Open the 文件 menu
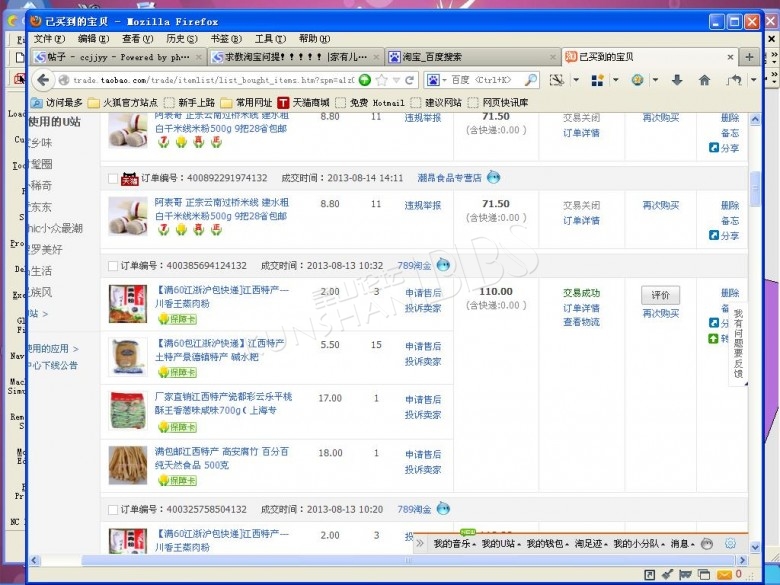This screenshot has height=585, width=780. [49, 38]
